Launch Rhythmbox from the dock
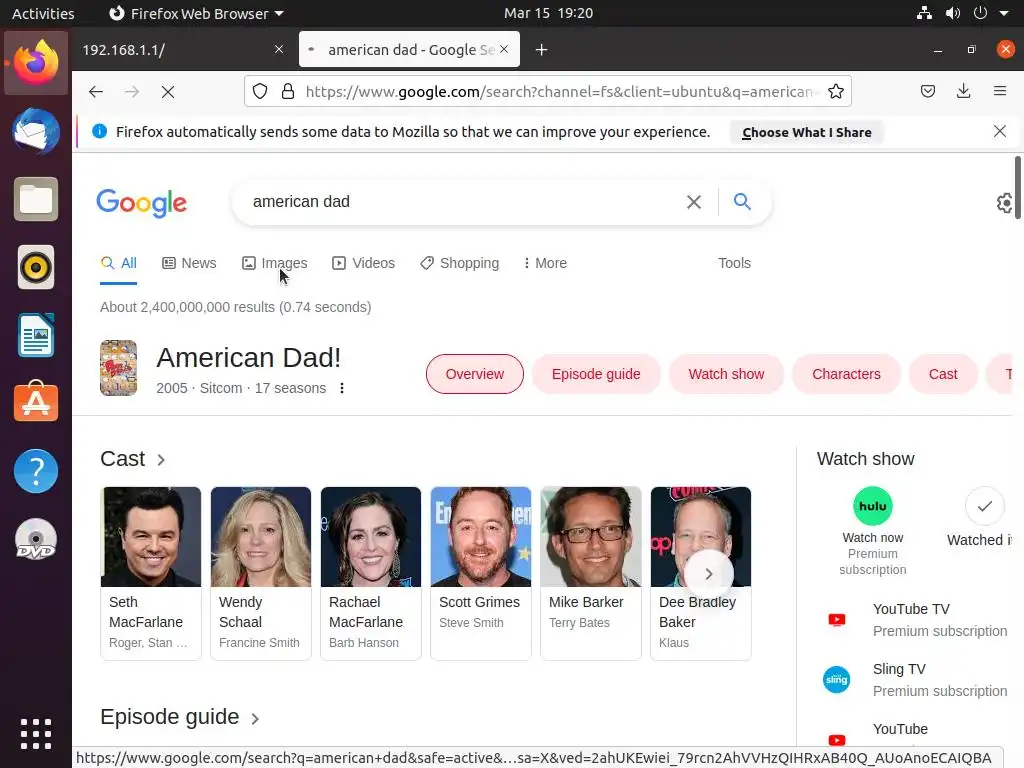 [36, 267]
